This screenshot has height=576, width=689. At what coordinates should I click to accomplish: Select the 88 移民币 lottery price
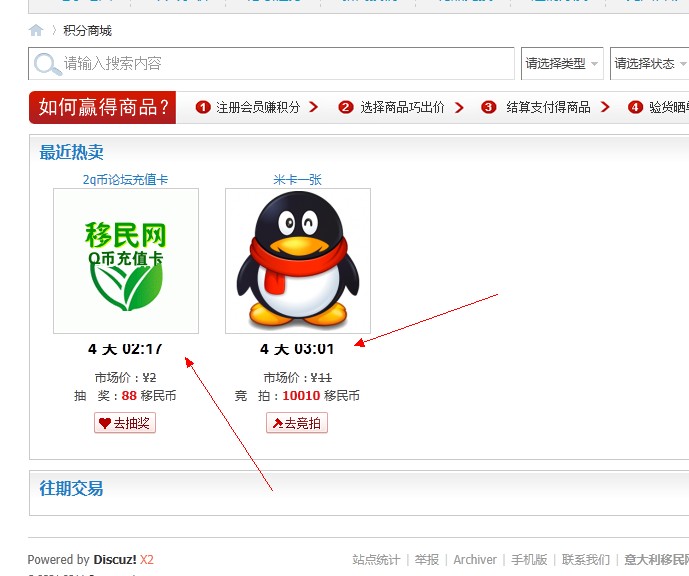pos(149,395)
